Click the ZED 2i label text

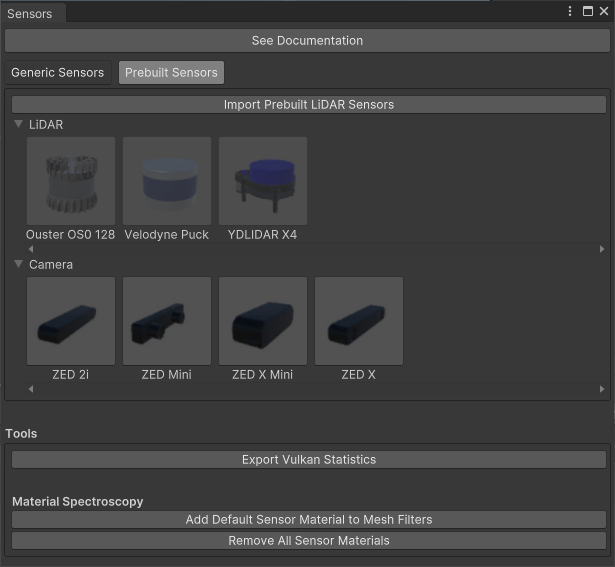coord(71,374)
